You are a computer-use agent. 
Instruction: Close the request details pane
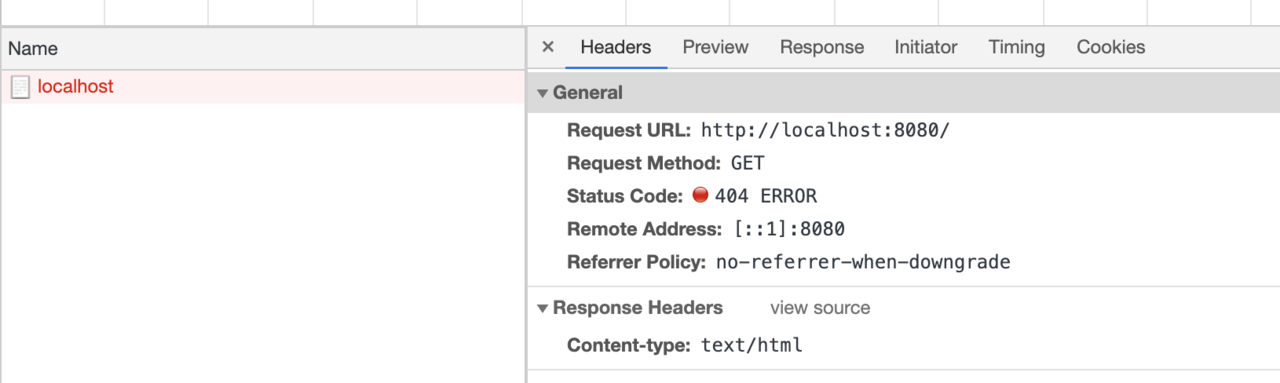click(548, 47)
